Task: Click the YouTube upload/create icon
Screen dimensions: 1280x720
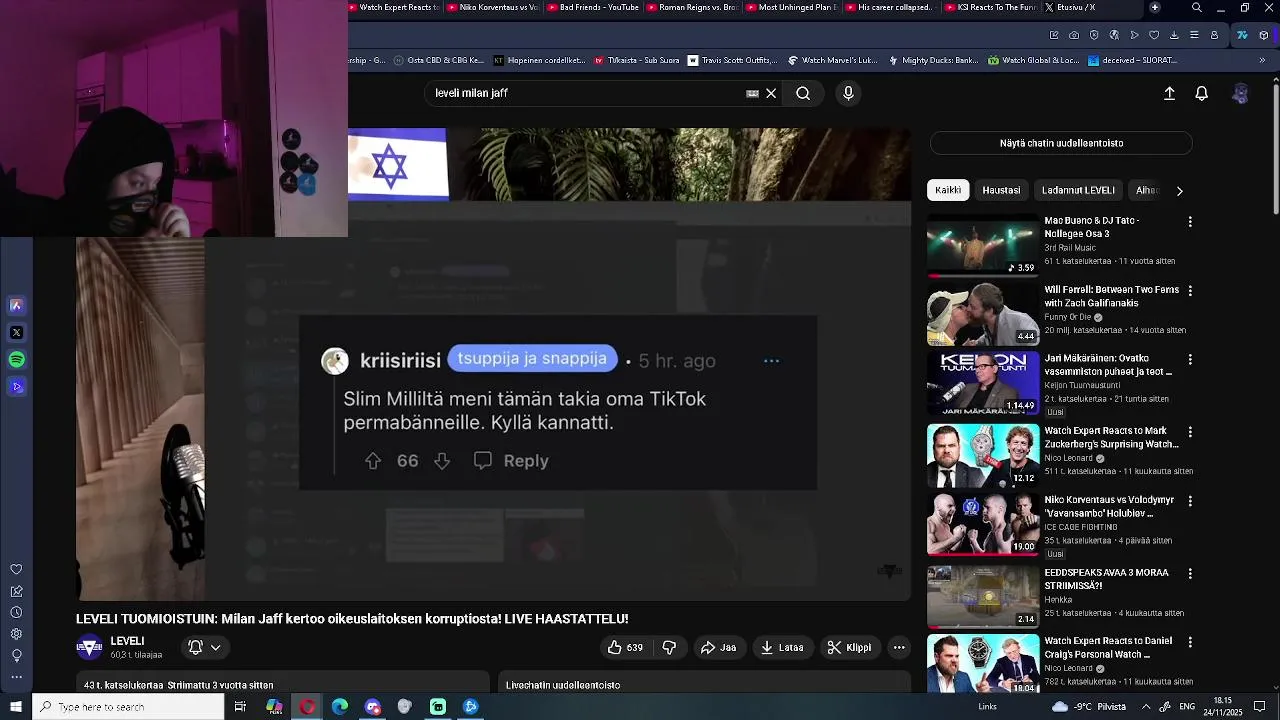Action: pos(1169,93)
